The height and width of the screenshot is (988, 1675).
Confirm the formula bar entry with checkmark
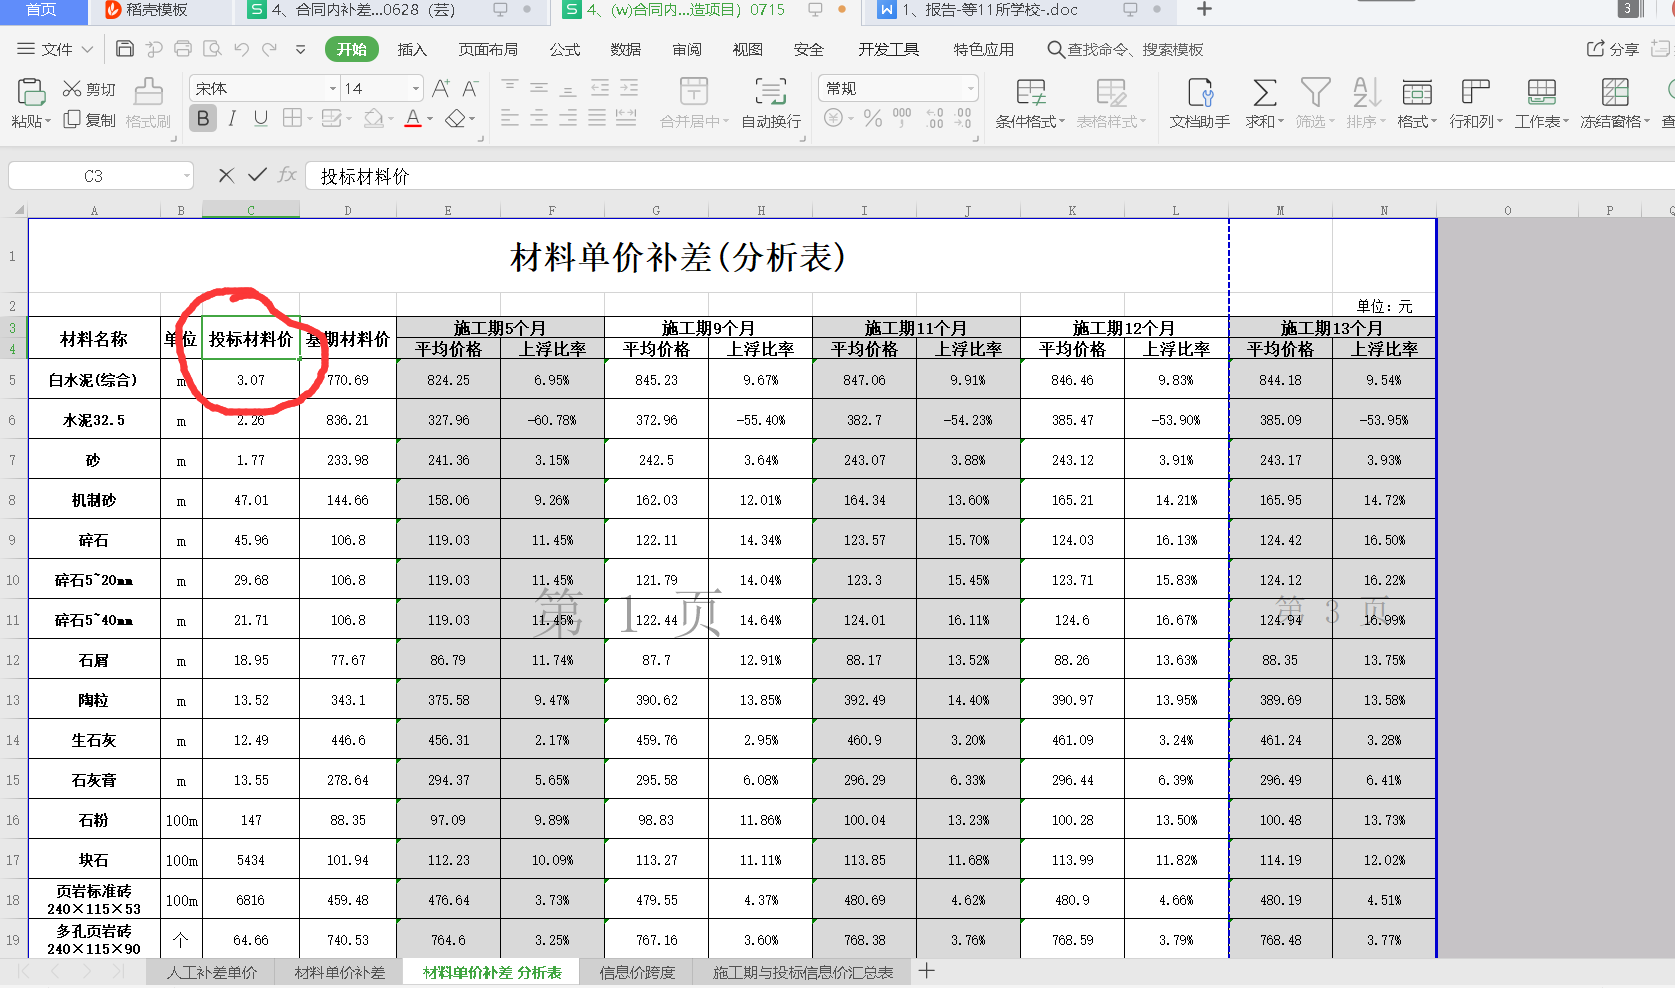coord(257,175)
